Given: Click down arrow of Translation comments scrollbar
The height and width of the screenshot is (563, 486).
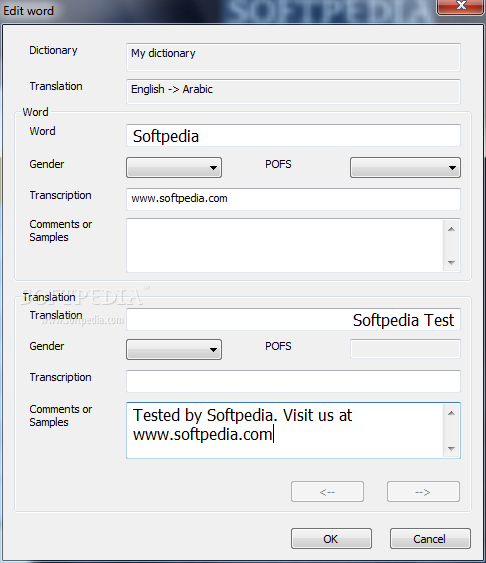Looking at the screenshot, I should [x=452, y=448].
